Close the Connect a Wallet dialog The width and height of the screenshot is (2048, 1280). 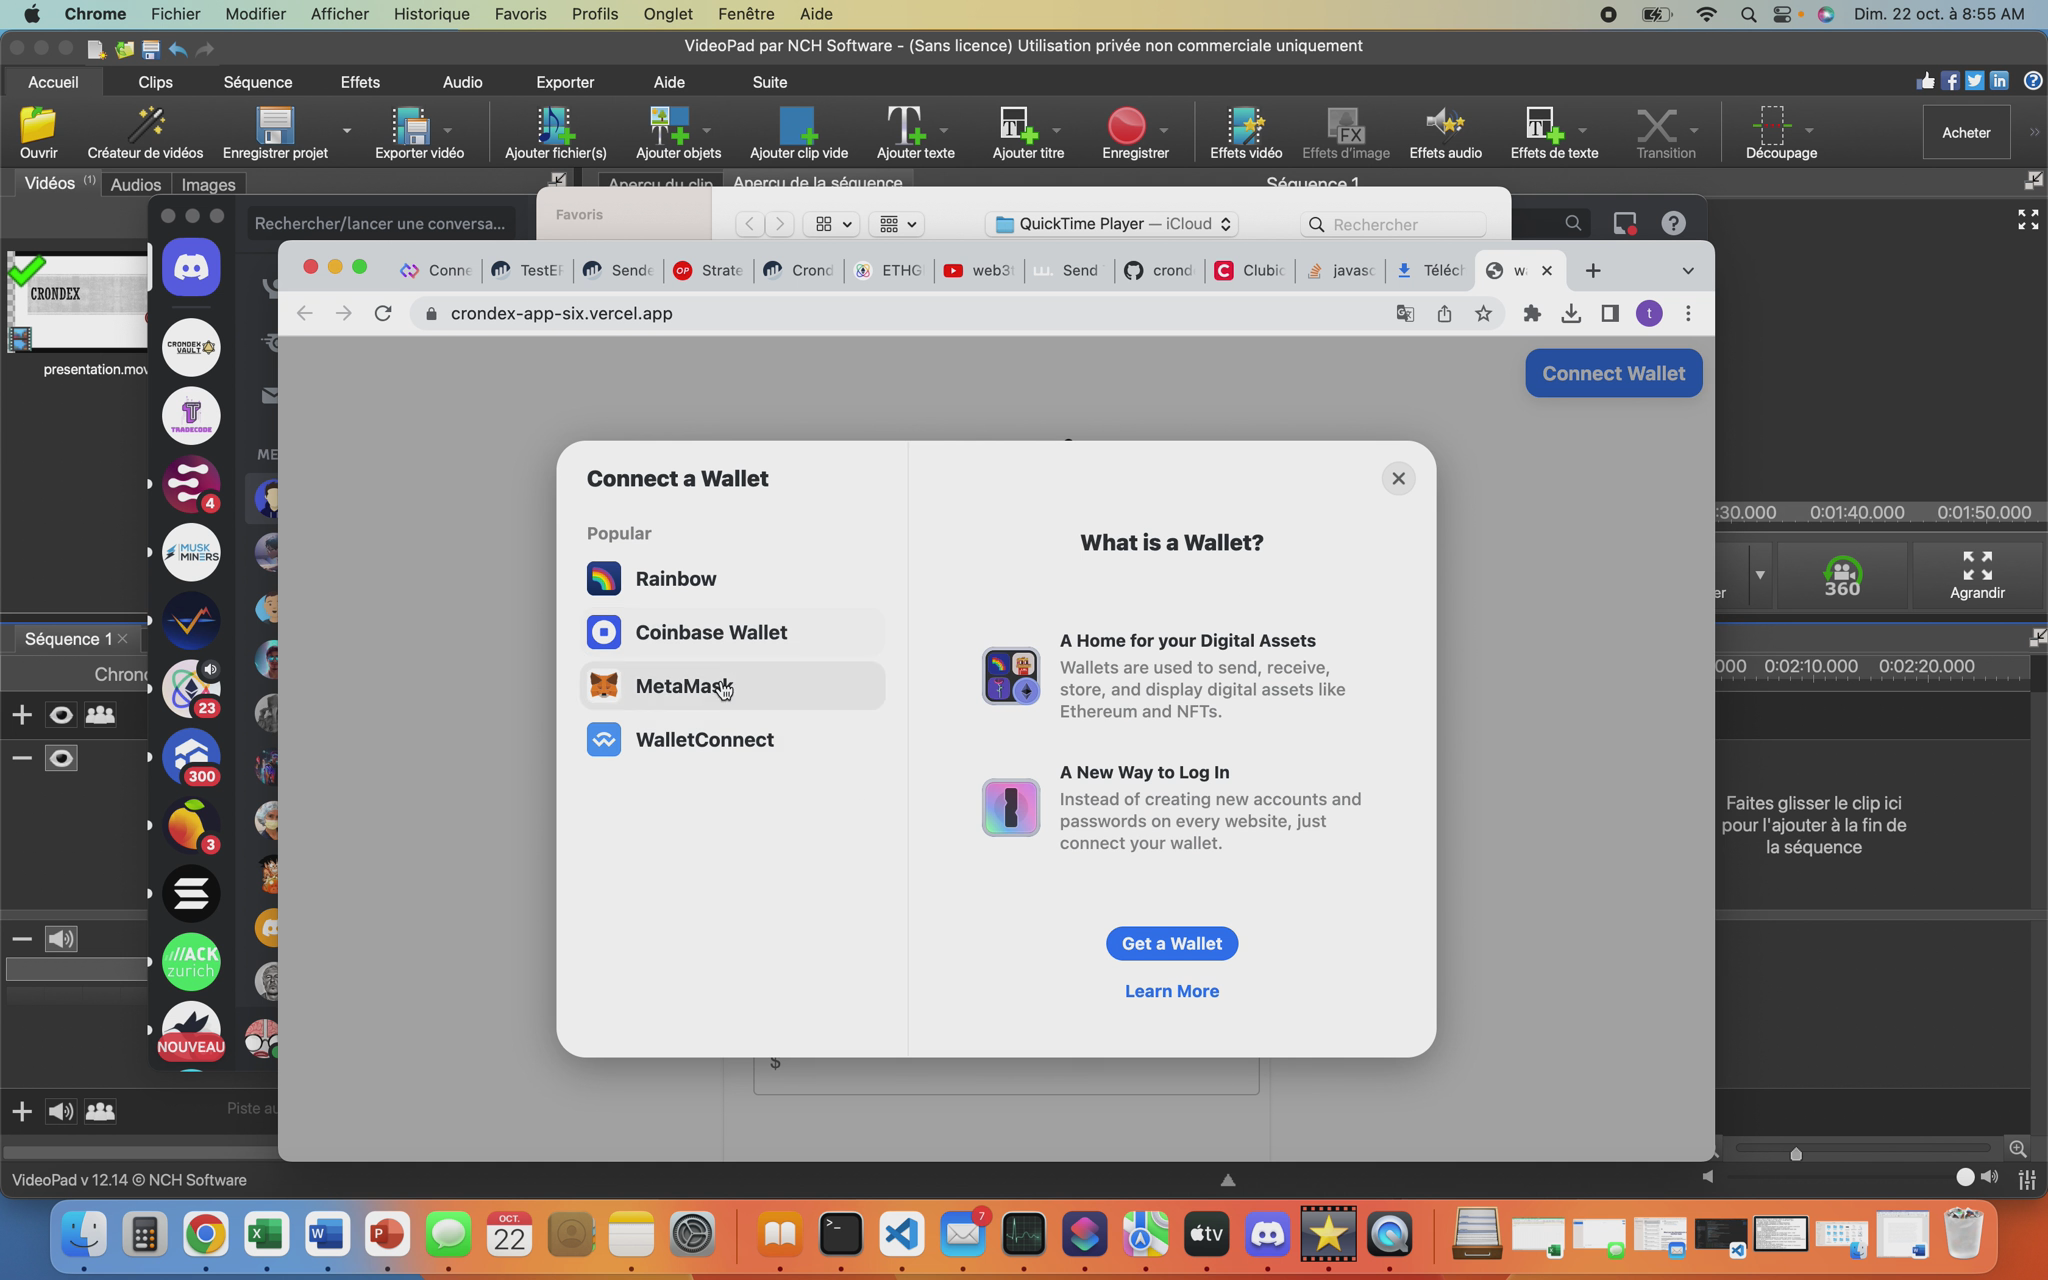[1398, 478]
